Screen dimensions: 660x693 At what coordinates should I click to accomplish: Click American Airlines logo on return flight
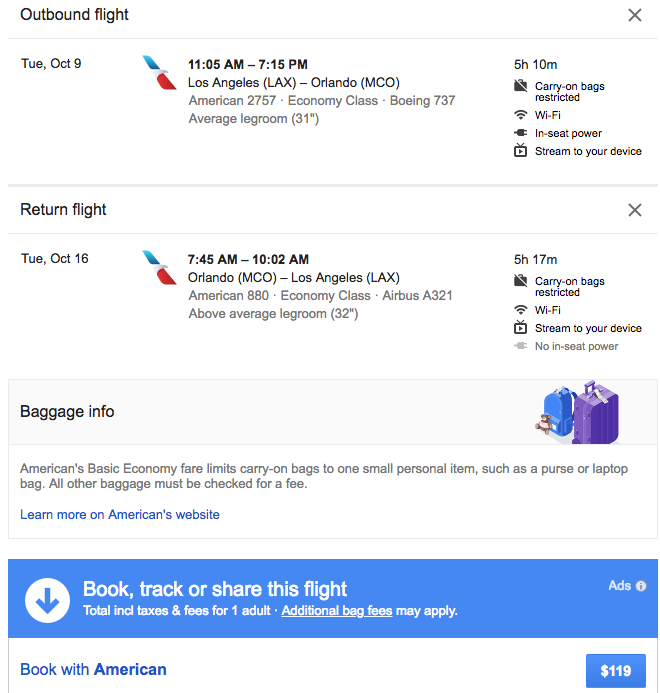[159, 268]
